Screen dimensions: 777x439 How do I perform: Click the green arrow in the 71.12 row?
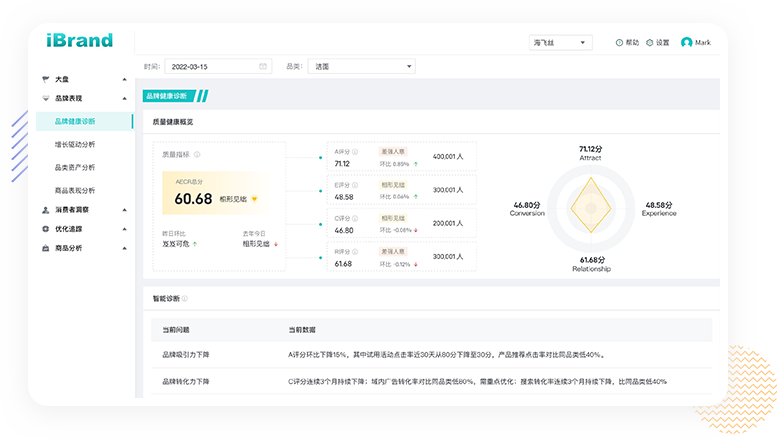point(416,164)
